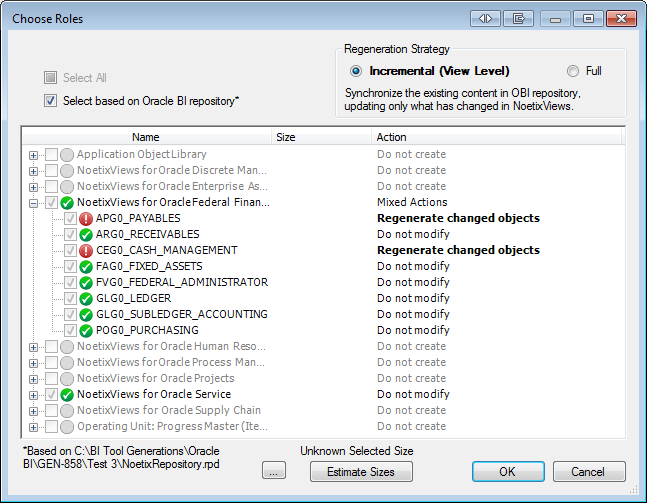Expand the Oracle Human Resources node
The height and width of the screenshot is (503, 647).
[x=33, y=347]
